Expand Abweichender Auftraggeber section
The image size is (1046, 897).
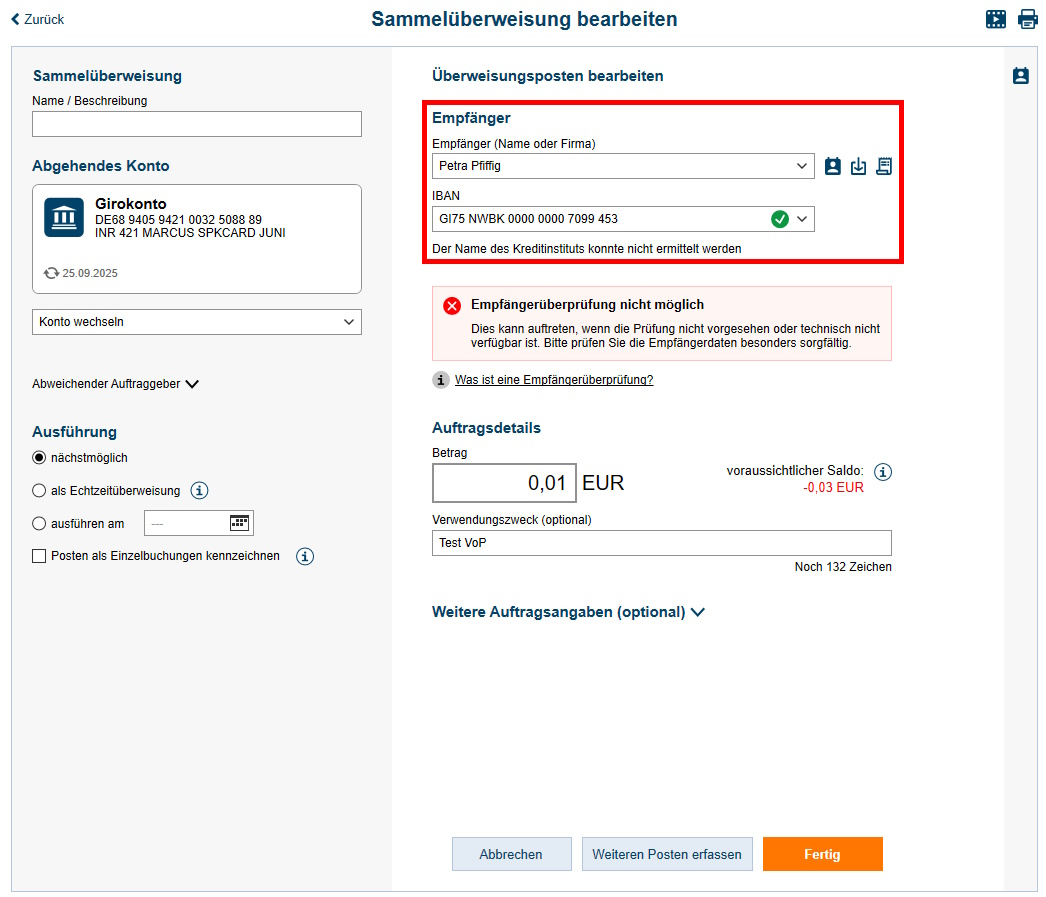pyautogui.click(x=116, y=384)
